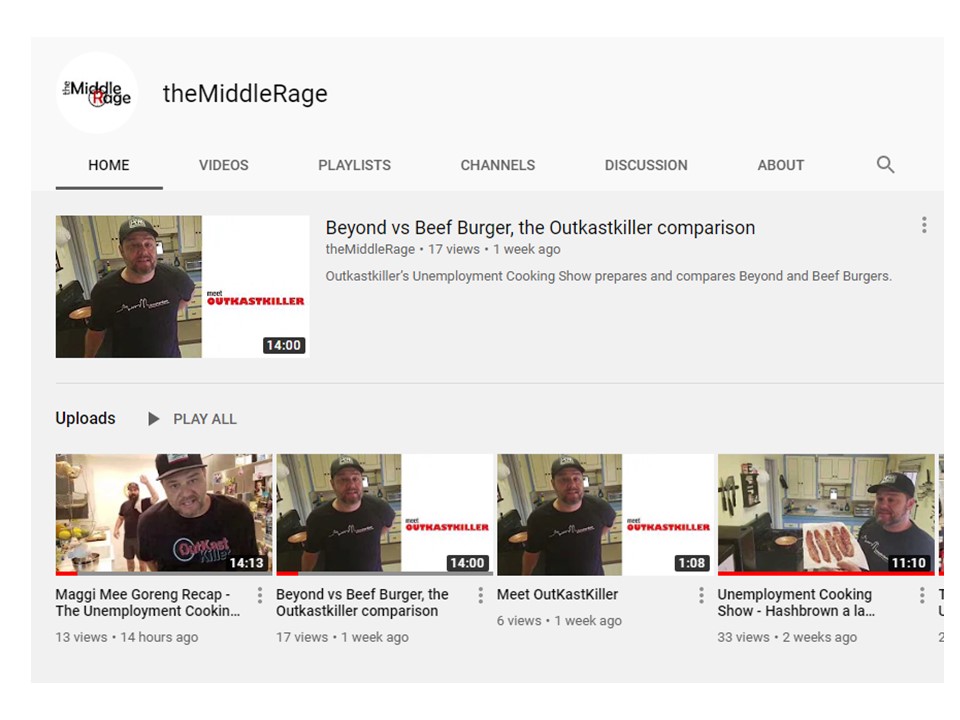This screenshot has height=720, width=960.
Task: Switch to the Home tab
Action: click(x=109, y=165)
